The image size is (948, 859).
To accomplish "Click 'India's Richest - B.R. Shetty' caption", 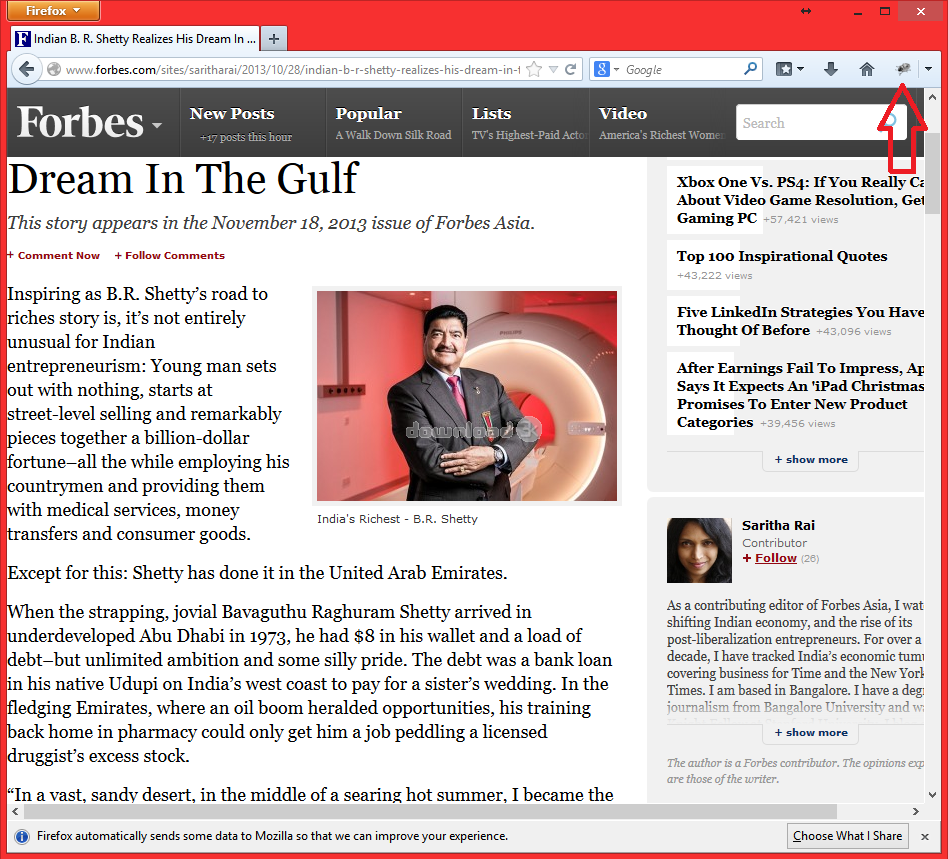I will tap(397, 519).
